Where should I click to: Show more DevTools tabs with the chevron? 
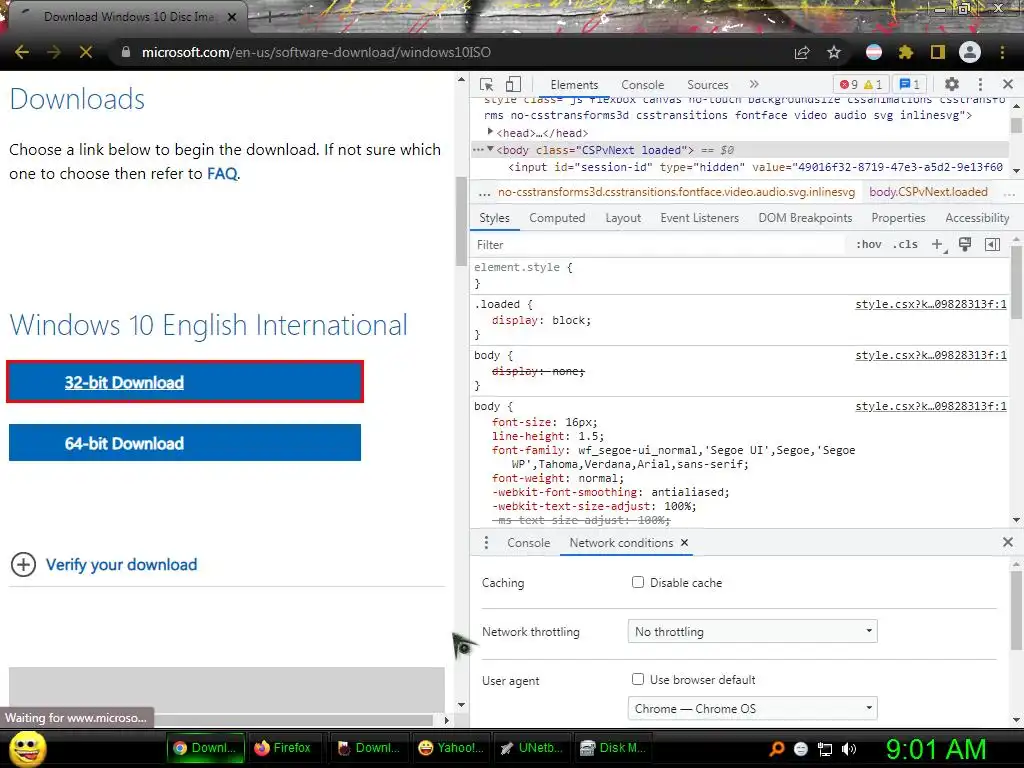click(754, 84)
